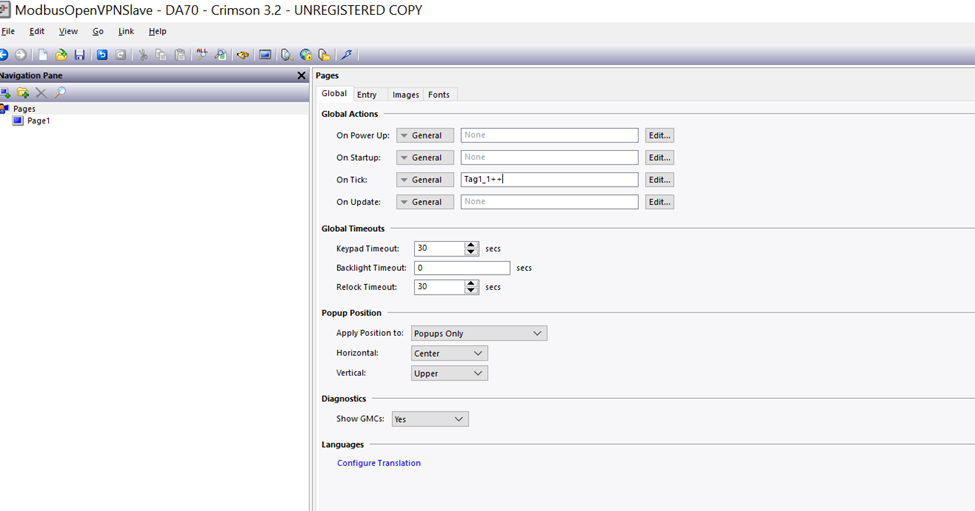Open the Edit menu
Screen dimensions: 975x511
[37, 31]
